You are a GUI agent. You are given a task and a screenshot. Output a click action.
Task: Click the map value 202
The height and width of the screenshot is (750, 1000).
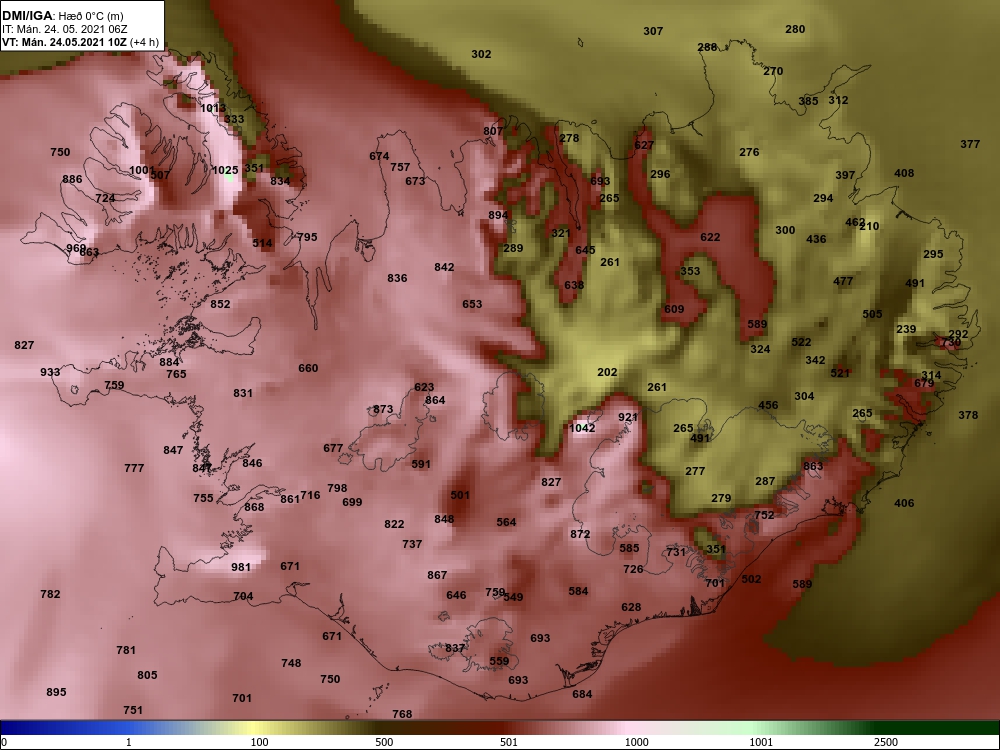click(607, 372)
